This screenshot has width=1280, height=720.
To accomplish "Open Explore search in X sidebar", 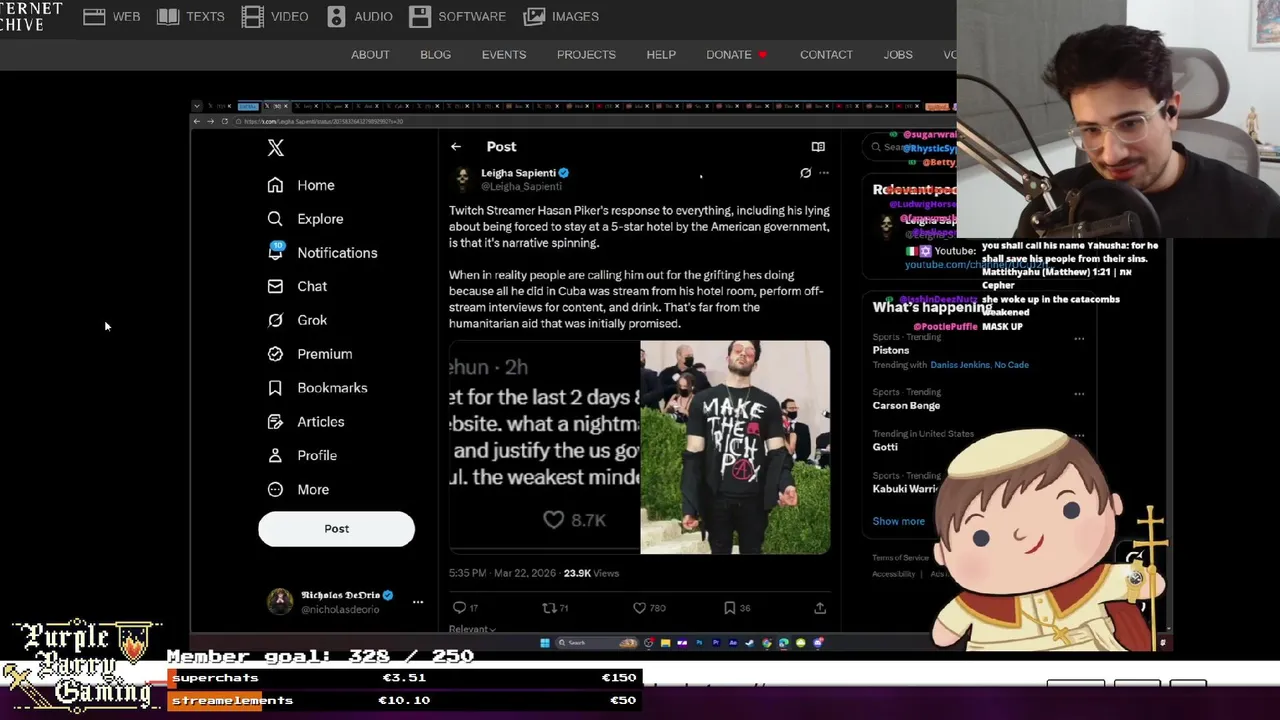I will click(x=305, y=219).
